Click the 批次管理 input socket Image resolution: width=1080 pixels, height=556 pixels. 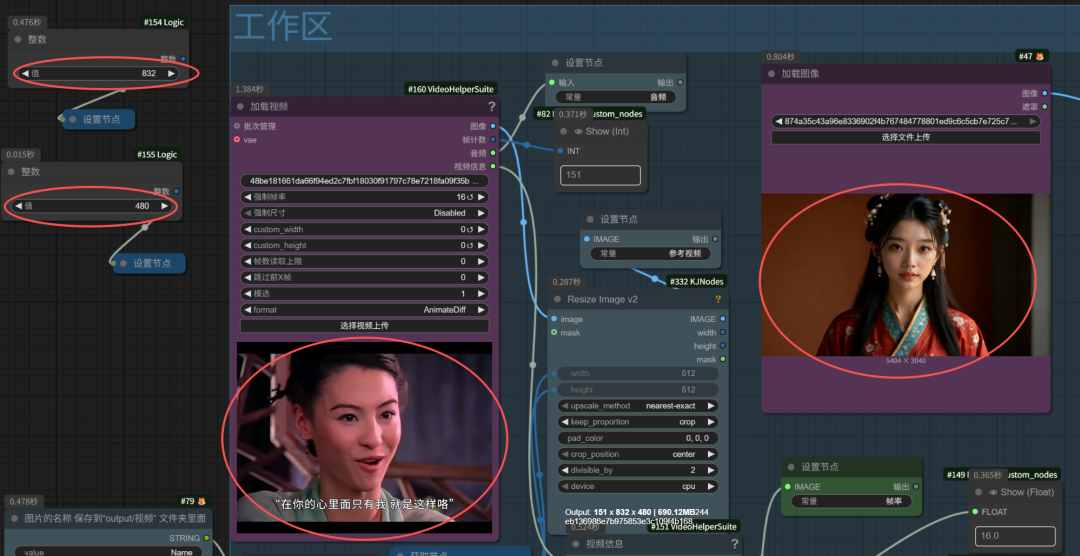[x=237, y=126]
